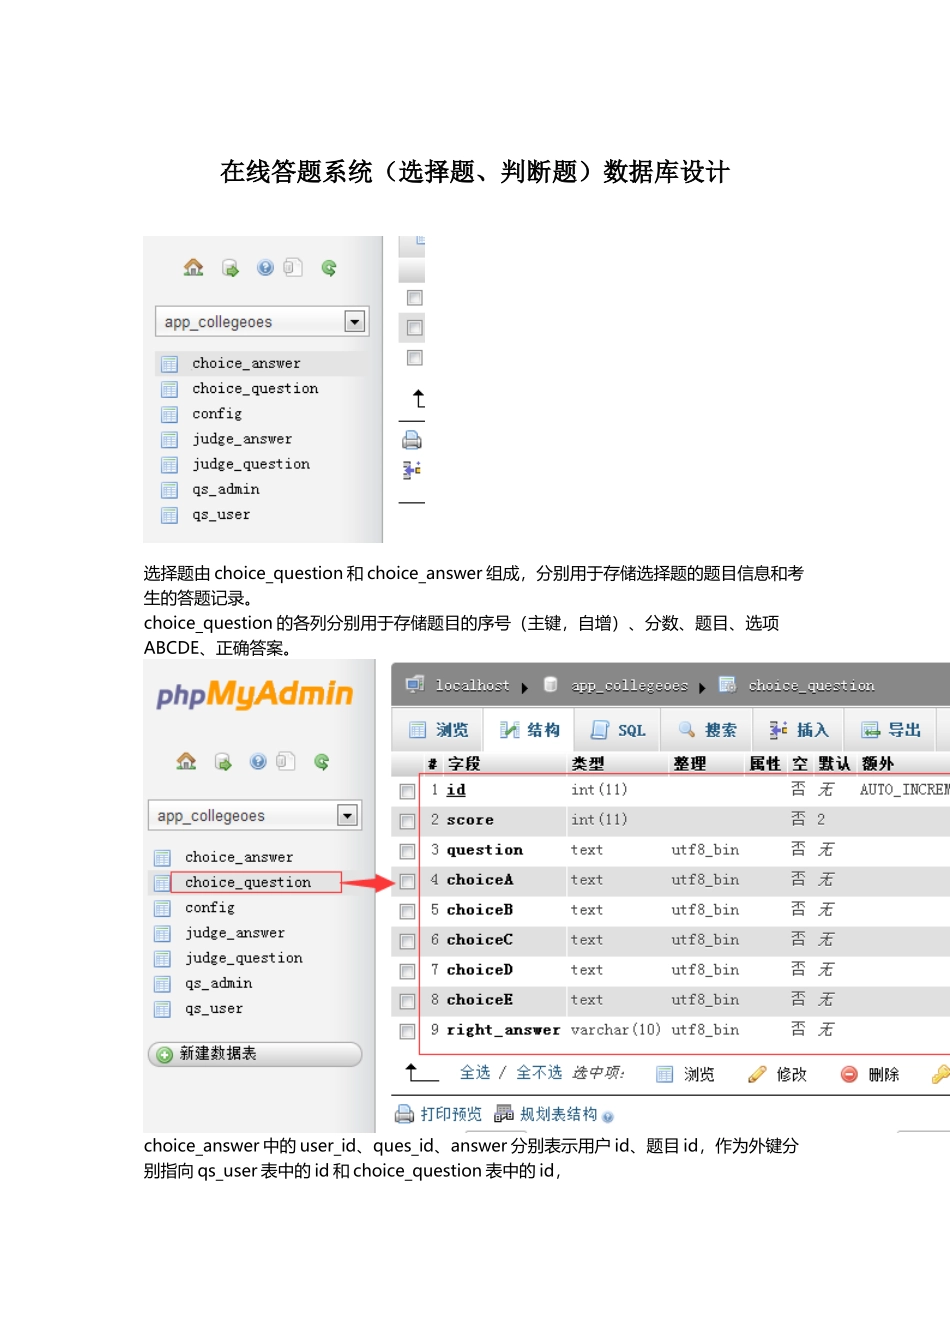Screen dimensions: 950x1344
Task: Click the 打印预览 link
Action: pos(451,1114)
